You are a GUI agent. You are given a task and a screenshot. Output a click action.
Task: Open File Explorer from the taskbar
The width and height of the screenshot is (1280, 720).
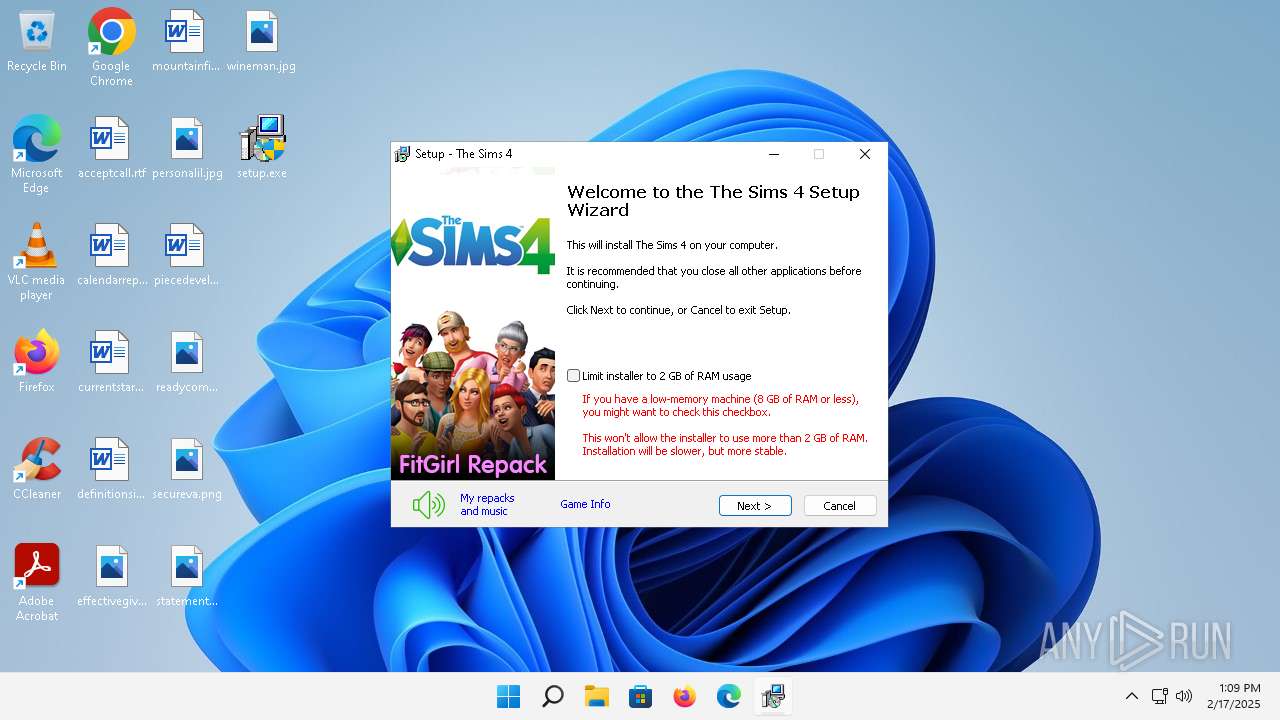(x=596, y=696)
